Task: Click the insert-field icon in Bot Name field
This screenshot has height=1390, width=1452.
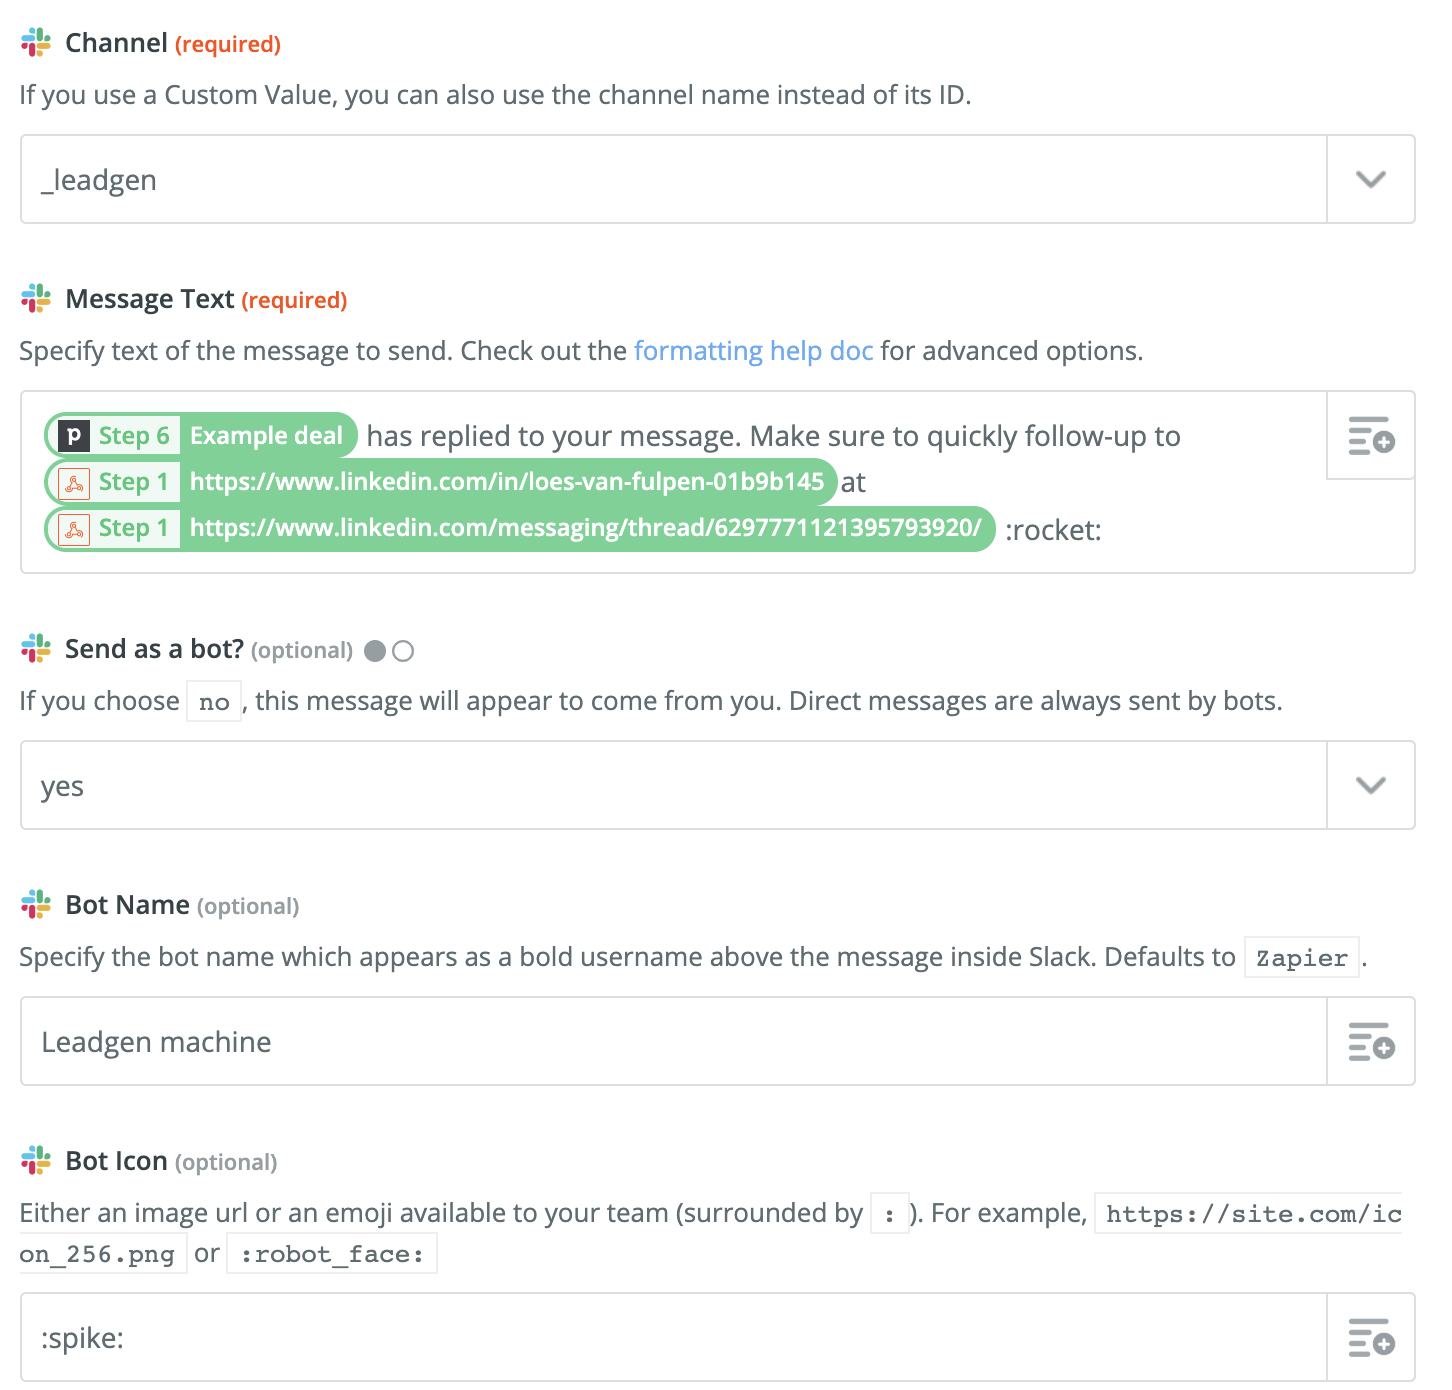Action: click(1371, 1041)
